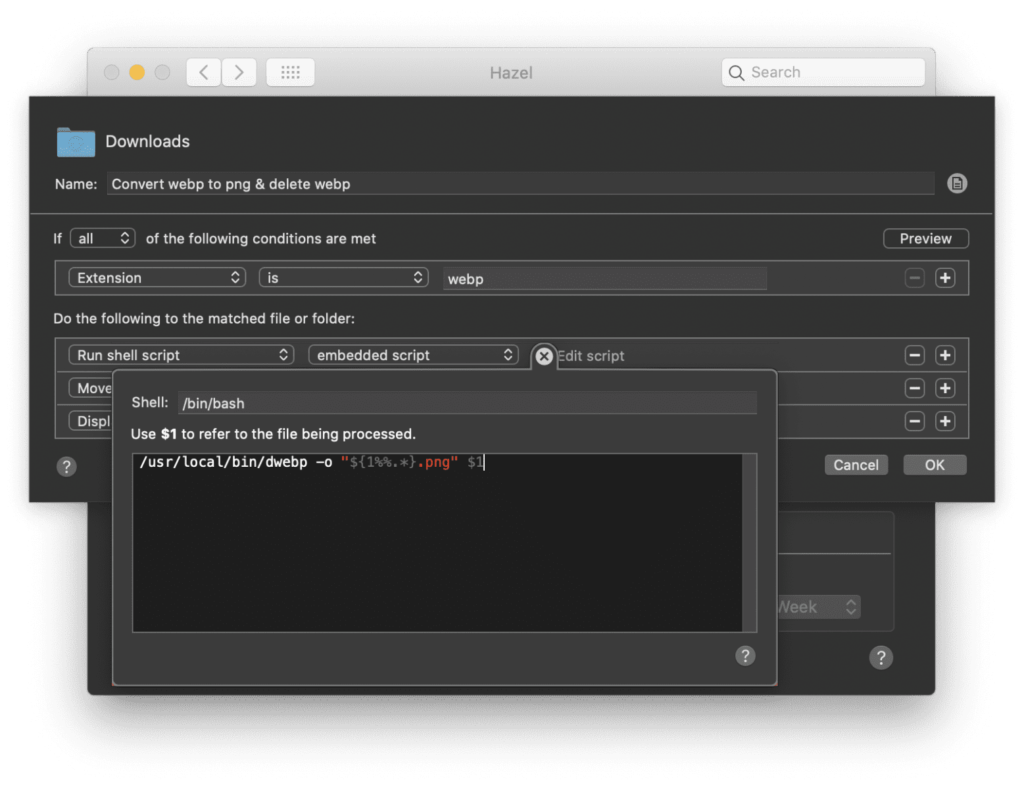The height and width of the screenshot is (789, 1024).
Task: Open the Extension attribute dropdown
Action: point(157,278)
